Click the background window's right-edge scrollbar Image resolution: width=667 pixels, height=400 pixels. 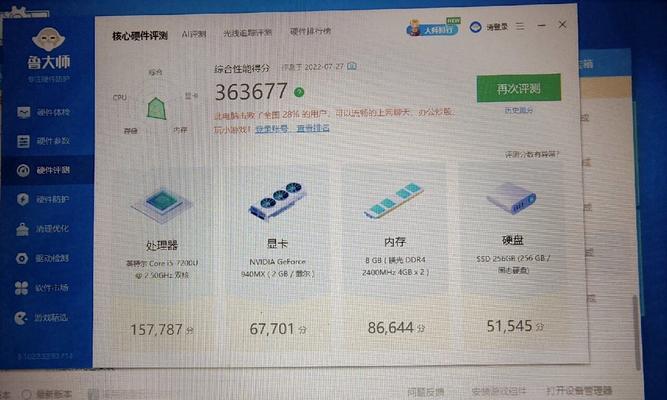pos(637,332)
